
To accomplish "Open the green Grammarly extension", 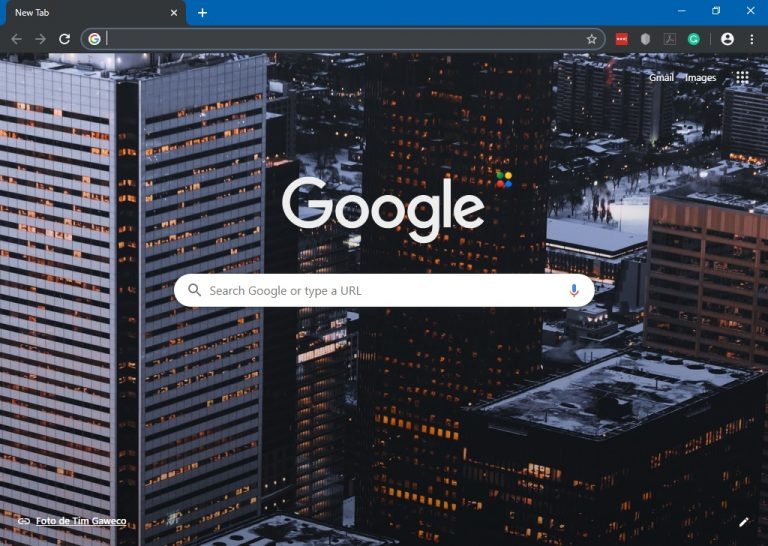I will coord(694,39).
